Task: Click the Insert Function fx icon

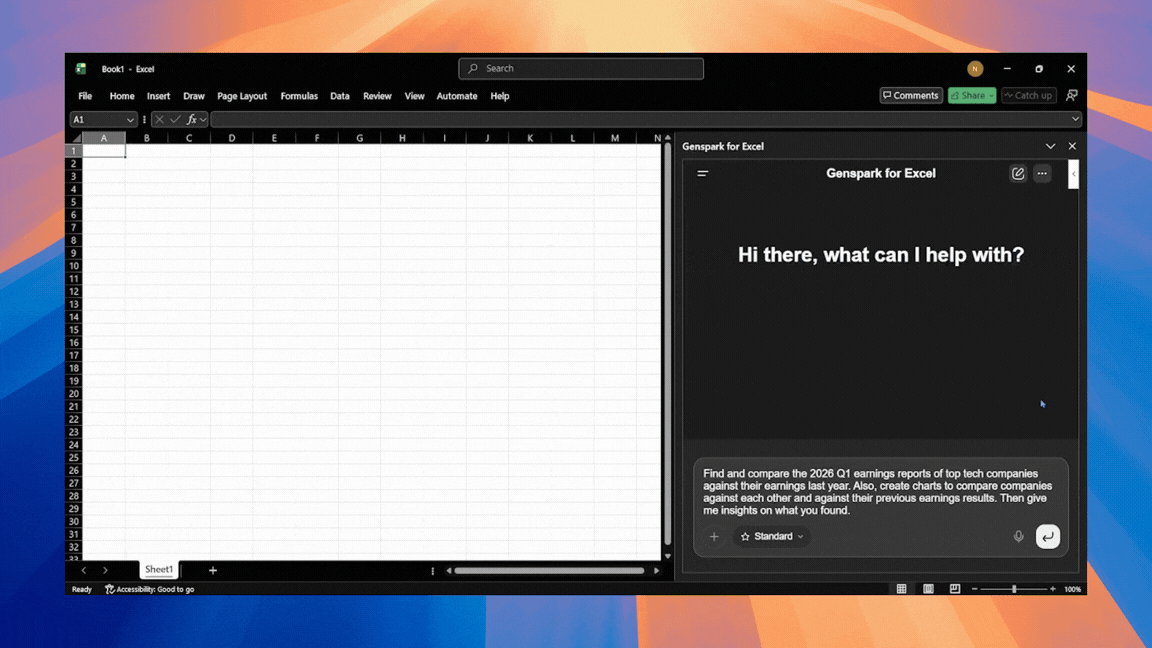Action: pos(192,120)
